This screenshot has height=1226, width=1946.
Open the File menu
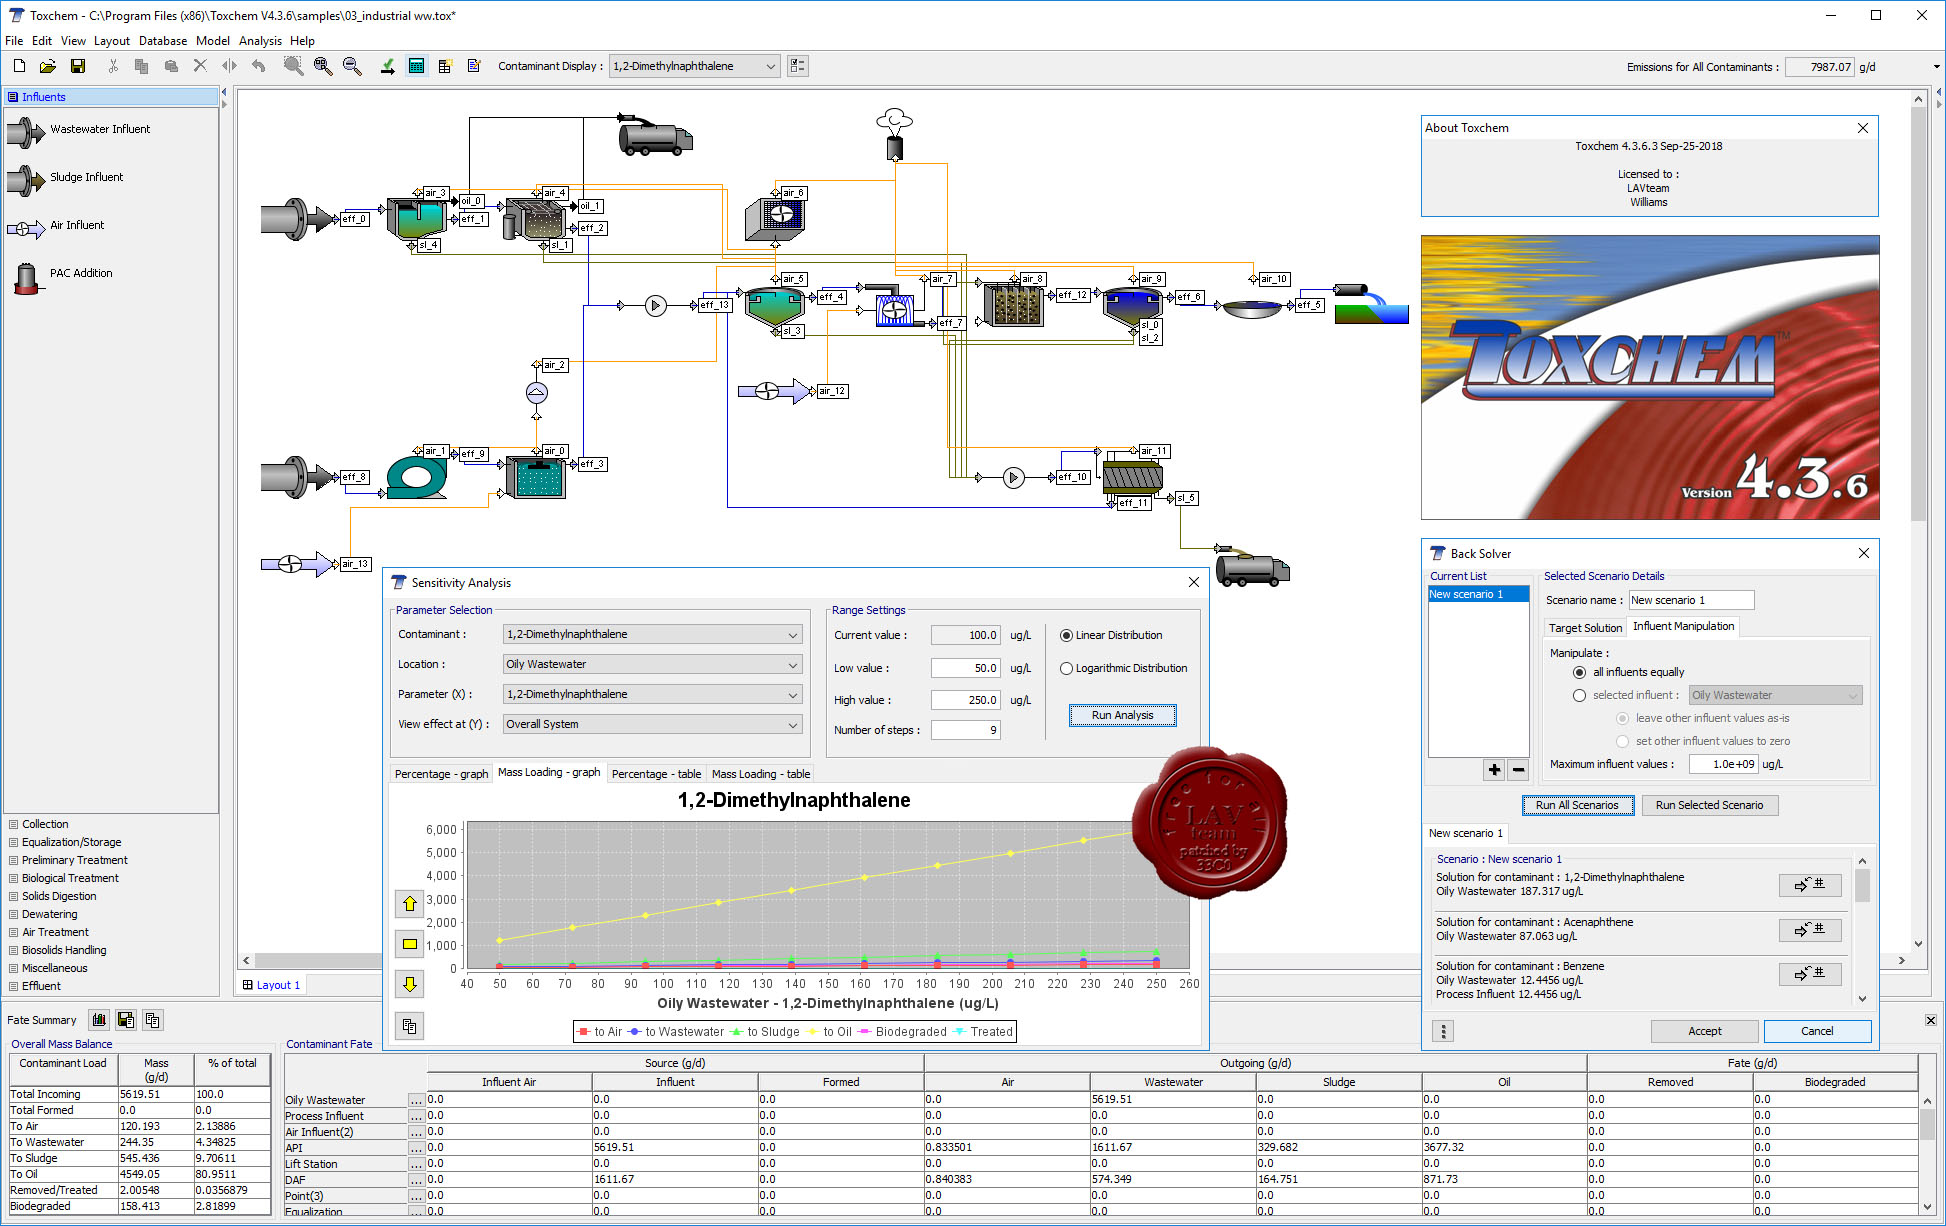[14, 41]
